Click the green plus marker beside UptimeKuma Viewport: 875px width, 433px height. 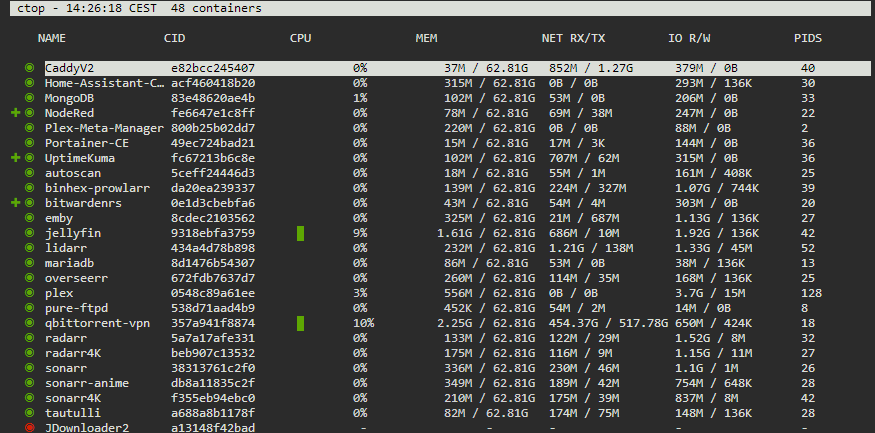pos(16,158)
